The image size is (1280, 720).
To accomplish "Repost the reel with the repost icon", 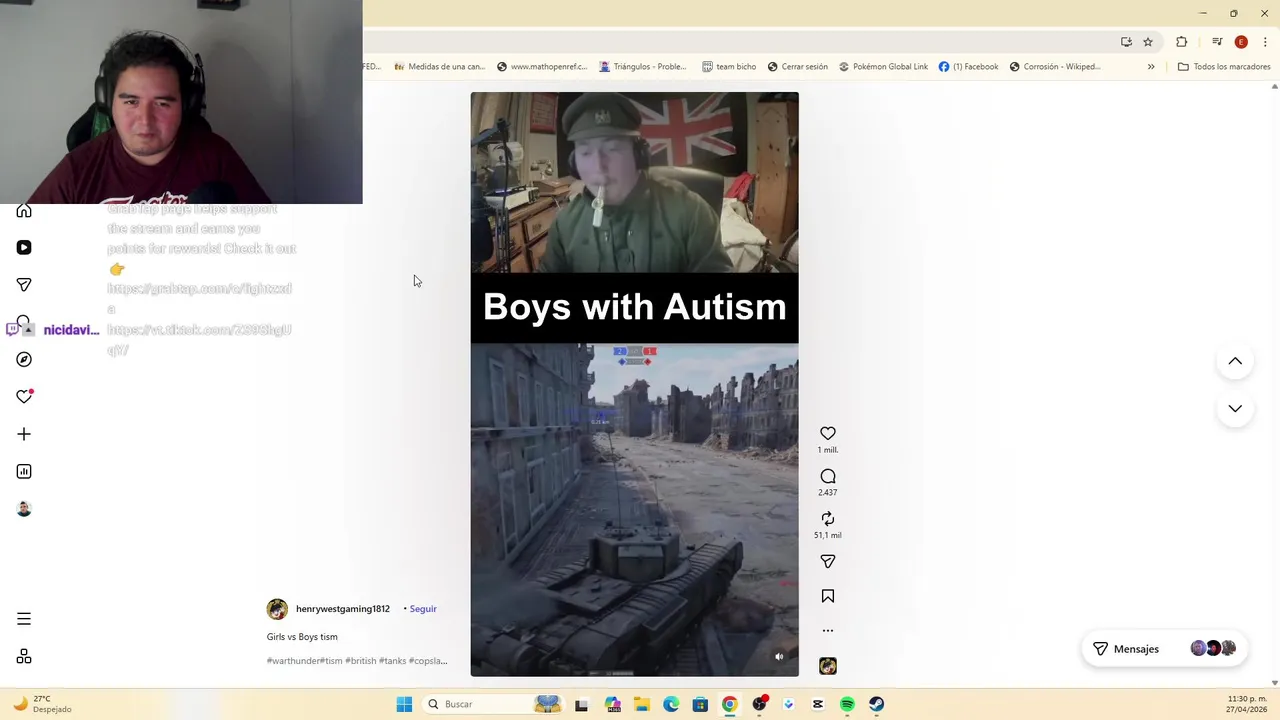I will pyautogui.click(x=828, y=519).
